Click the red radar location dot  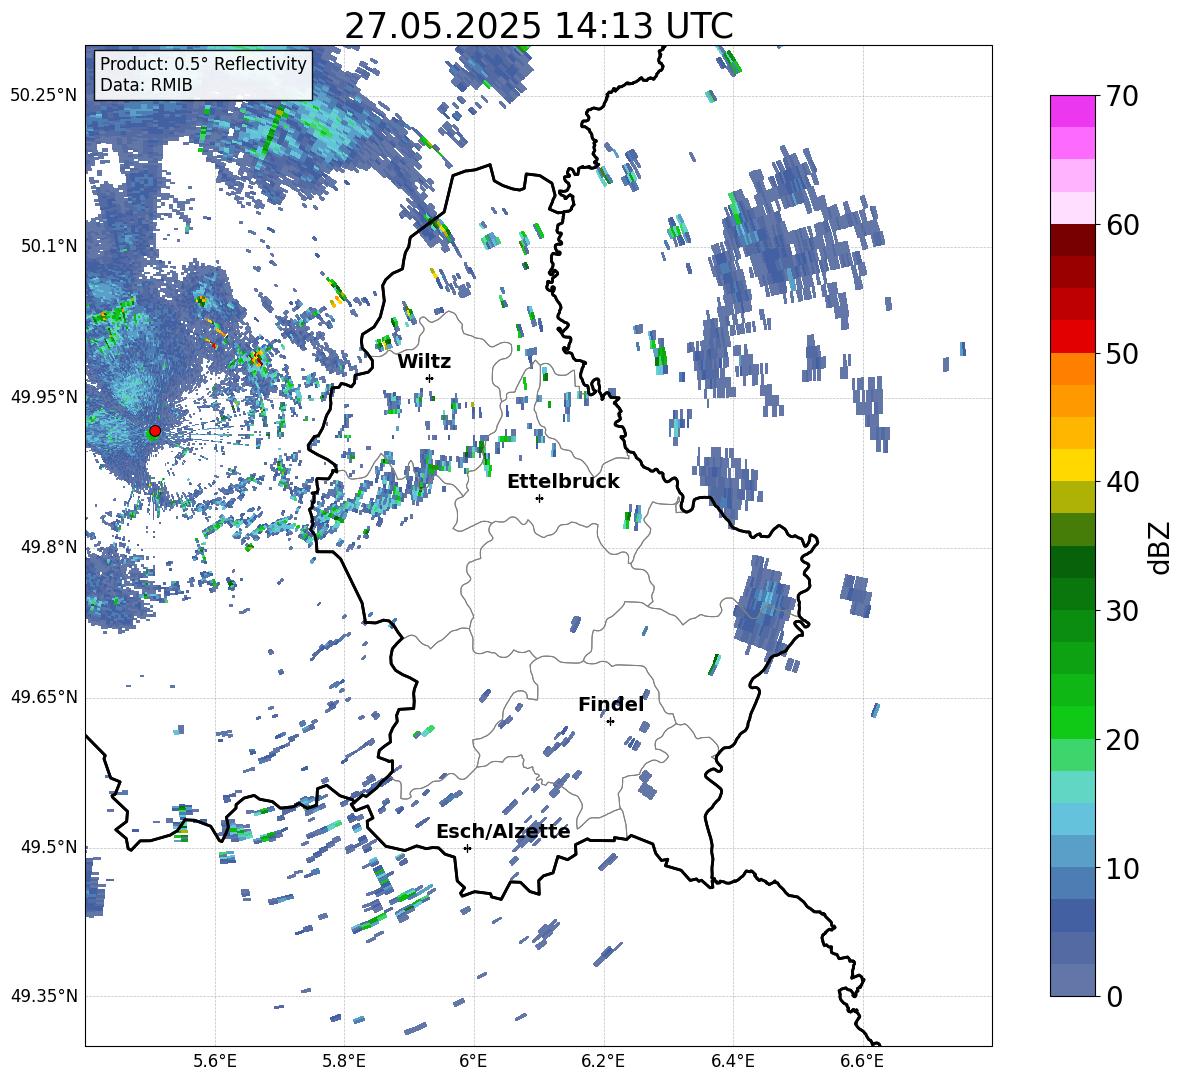tap(155, 431)
